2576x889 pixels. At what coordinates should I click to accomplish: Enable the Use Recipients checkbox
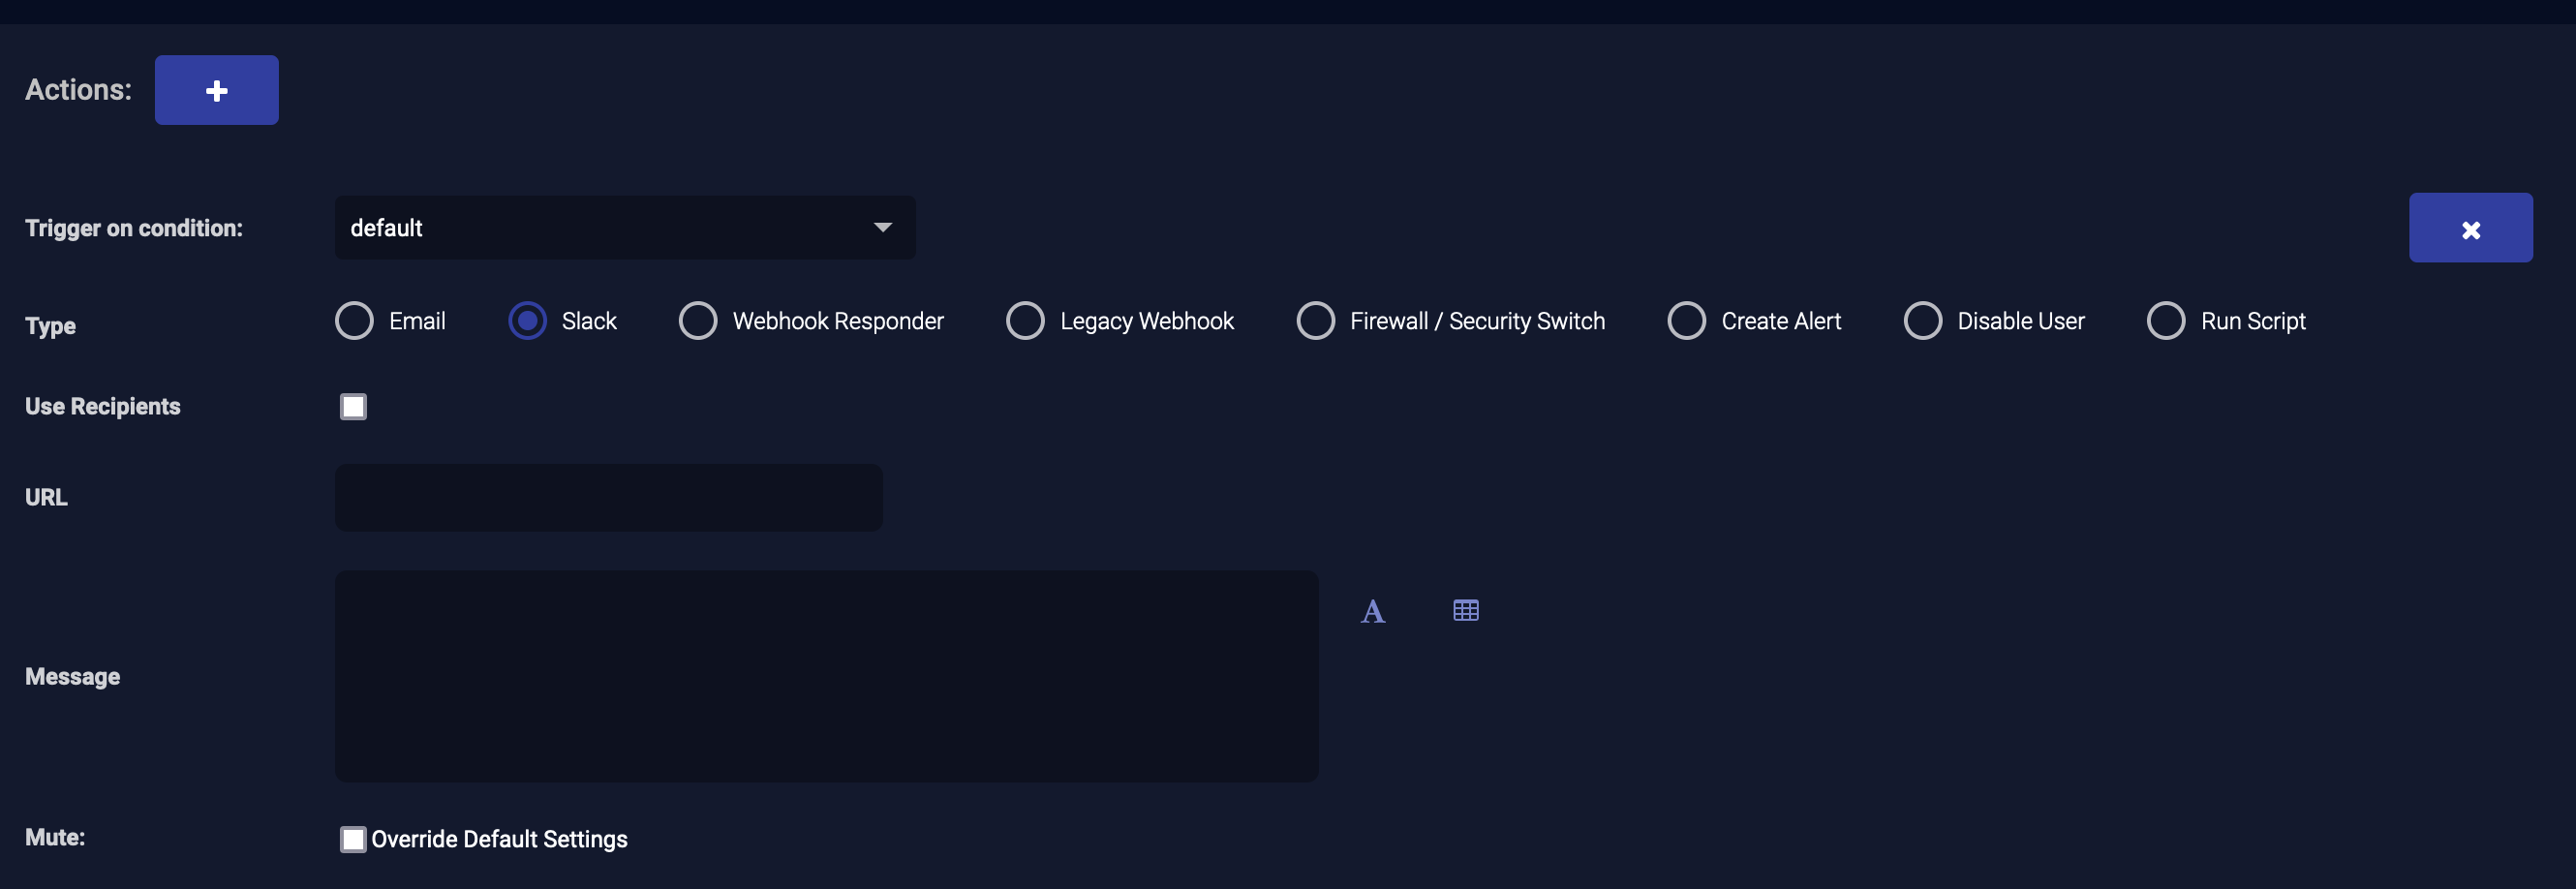point(353,407)
